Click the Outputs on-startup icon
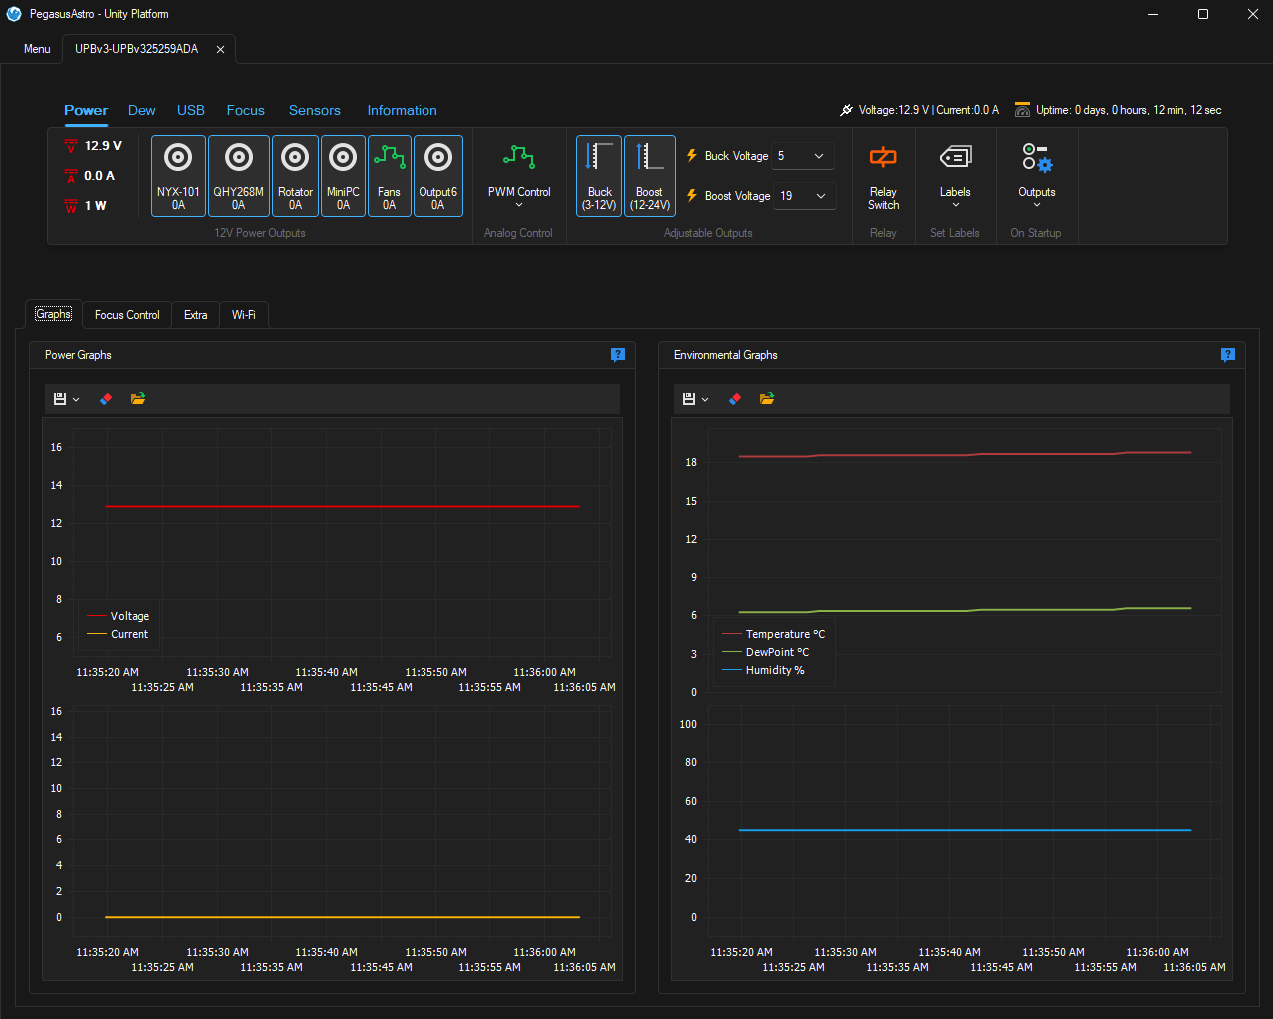The width and height of the screenshot is (1273, 1019). pos(1036,158)
